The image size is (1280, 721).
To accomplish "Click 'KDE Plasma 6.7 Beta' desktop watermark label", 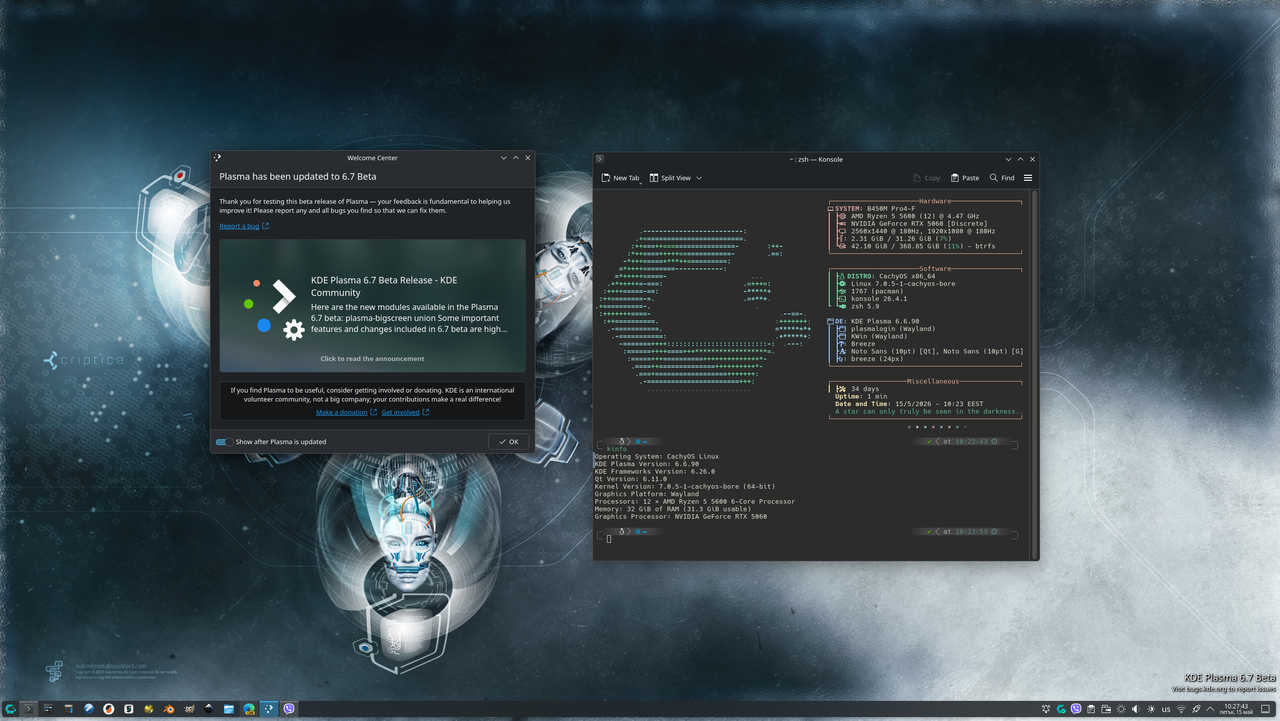I will click(1229, 678).
